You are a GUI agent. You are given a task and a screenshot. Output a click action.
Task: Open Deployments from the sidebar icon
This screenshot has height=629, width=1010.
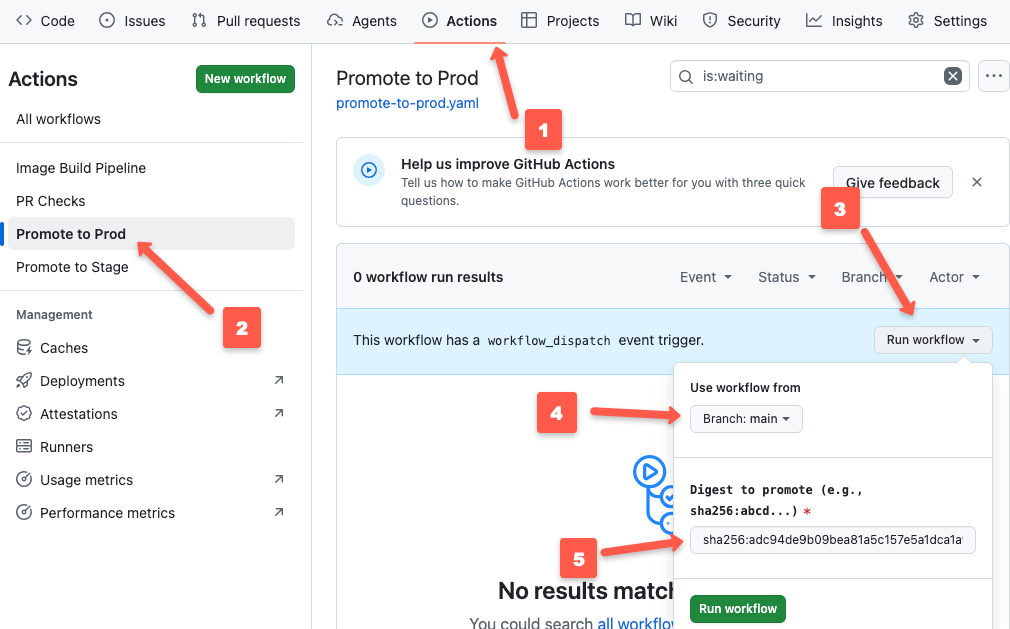[x=22, y=380]
